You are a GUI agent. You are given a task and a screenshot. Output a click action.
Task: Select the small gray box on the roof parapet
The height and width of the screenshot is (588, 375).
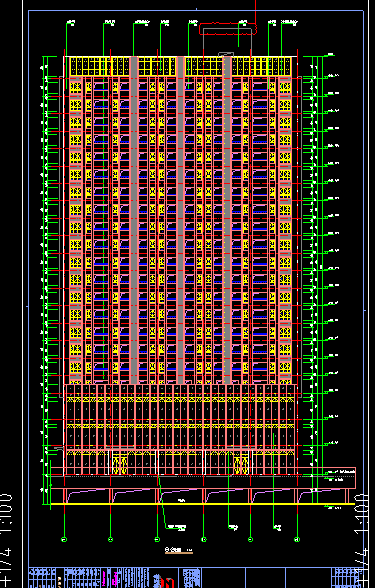point(226,55)
